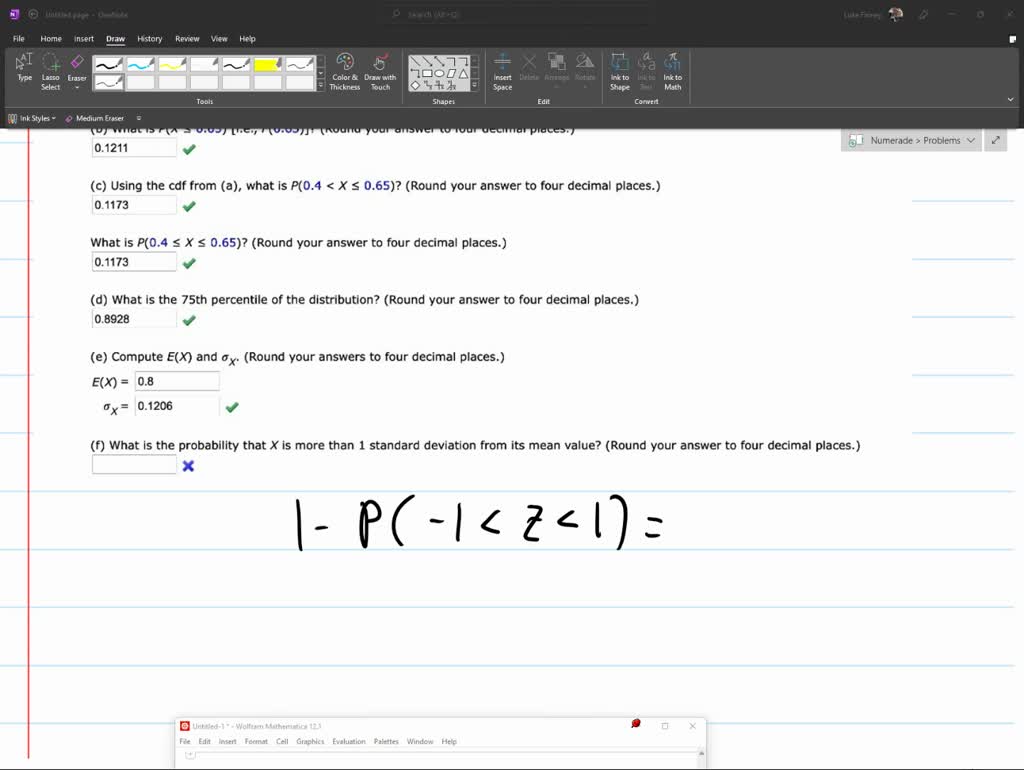This screenshot has width=1024, height=770.
Task: Choose the Eraser tool
Action: click(76, 68)
